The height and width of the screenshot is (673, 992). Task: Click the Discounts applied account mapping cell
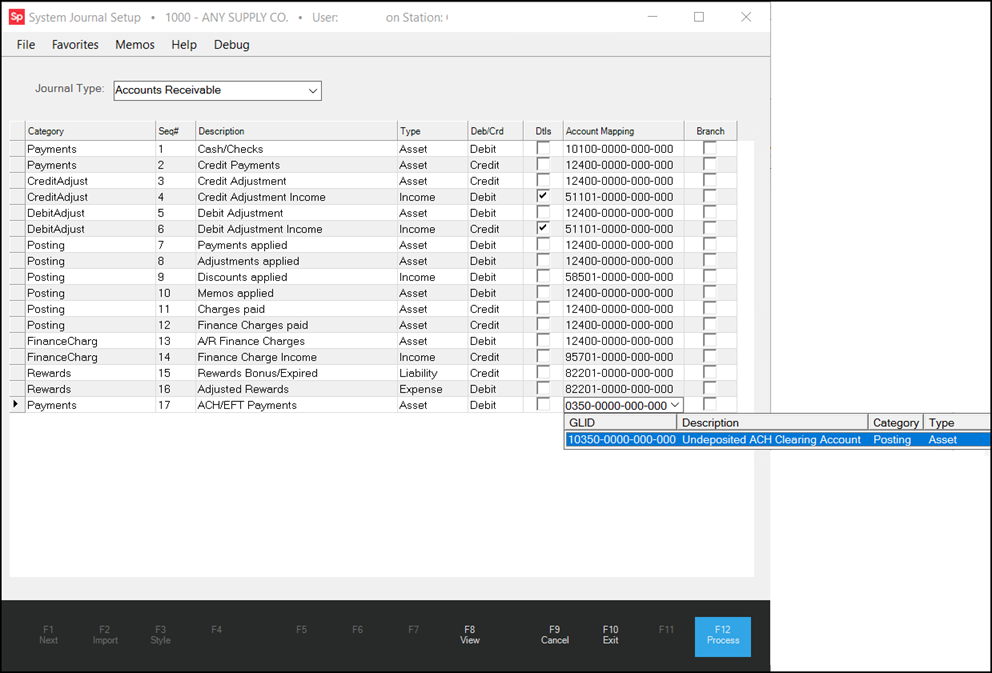point(620,277)
